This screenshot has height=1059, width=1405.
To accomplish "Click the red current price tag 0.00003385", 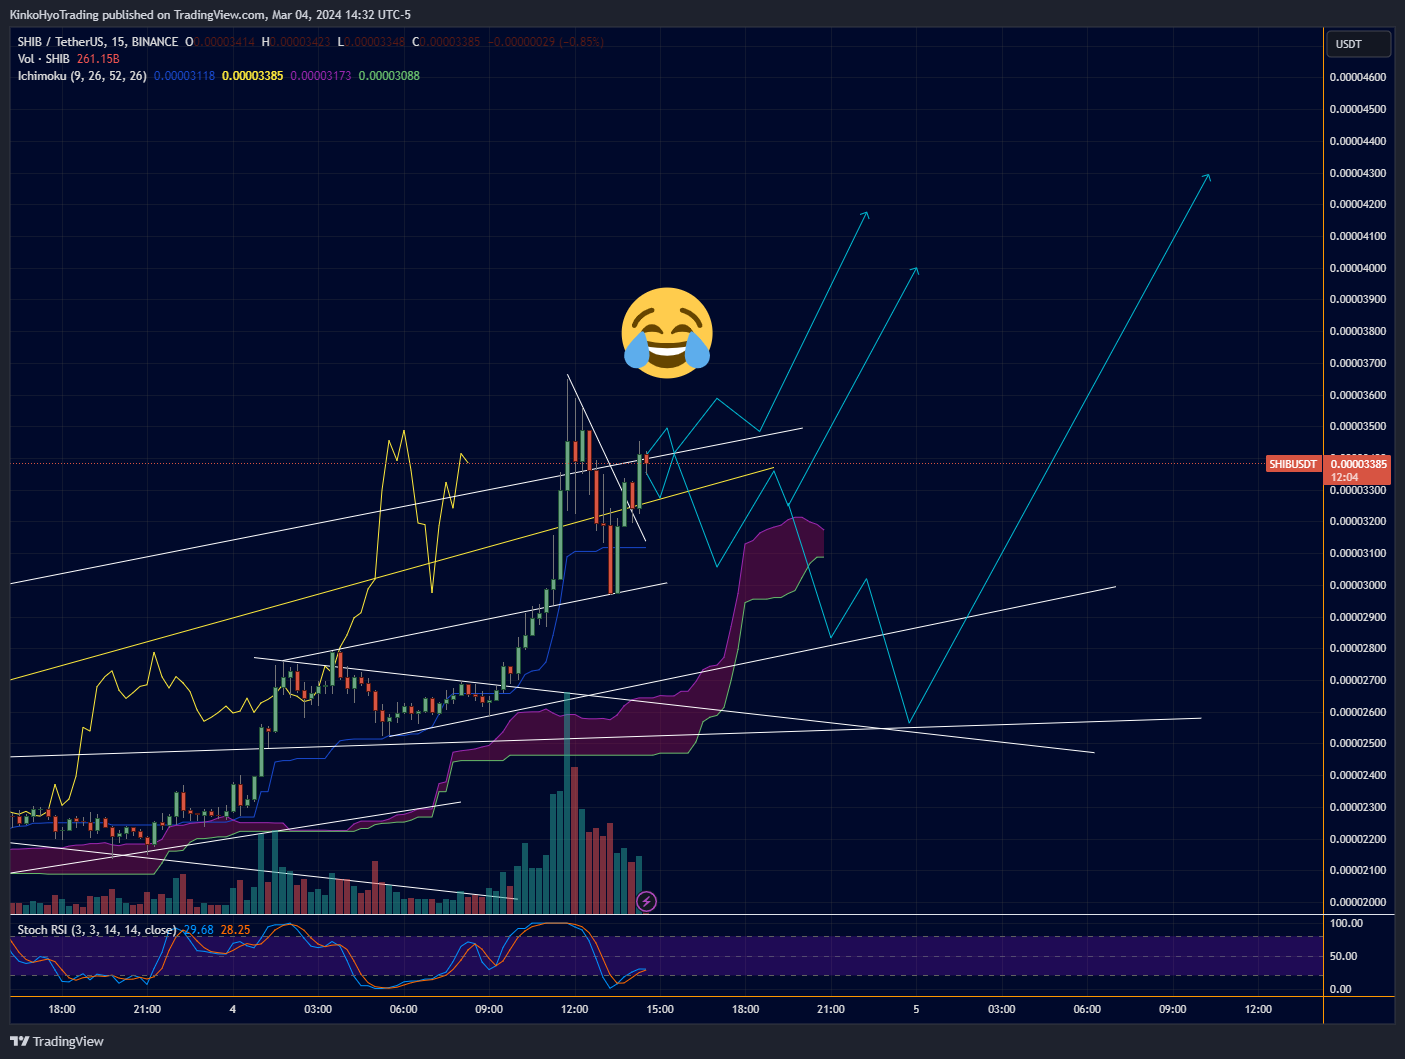I will [x=1358, y=464].
